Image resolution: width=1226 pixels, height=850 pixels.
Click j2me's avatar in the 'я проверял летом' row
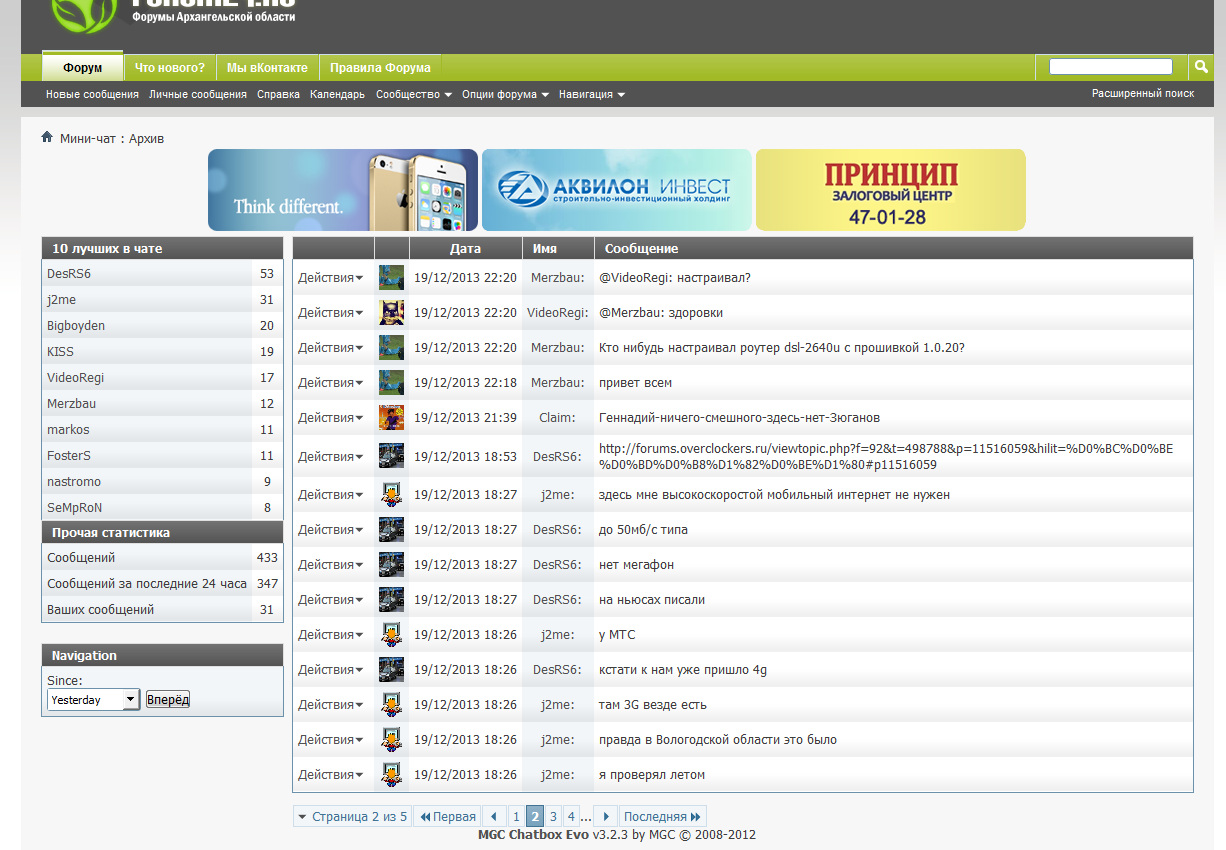coord(392,775)
